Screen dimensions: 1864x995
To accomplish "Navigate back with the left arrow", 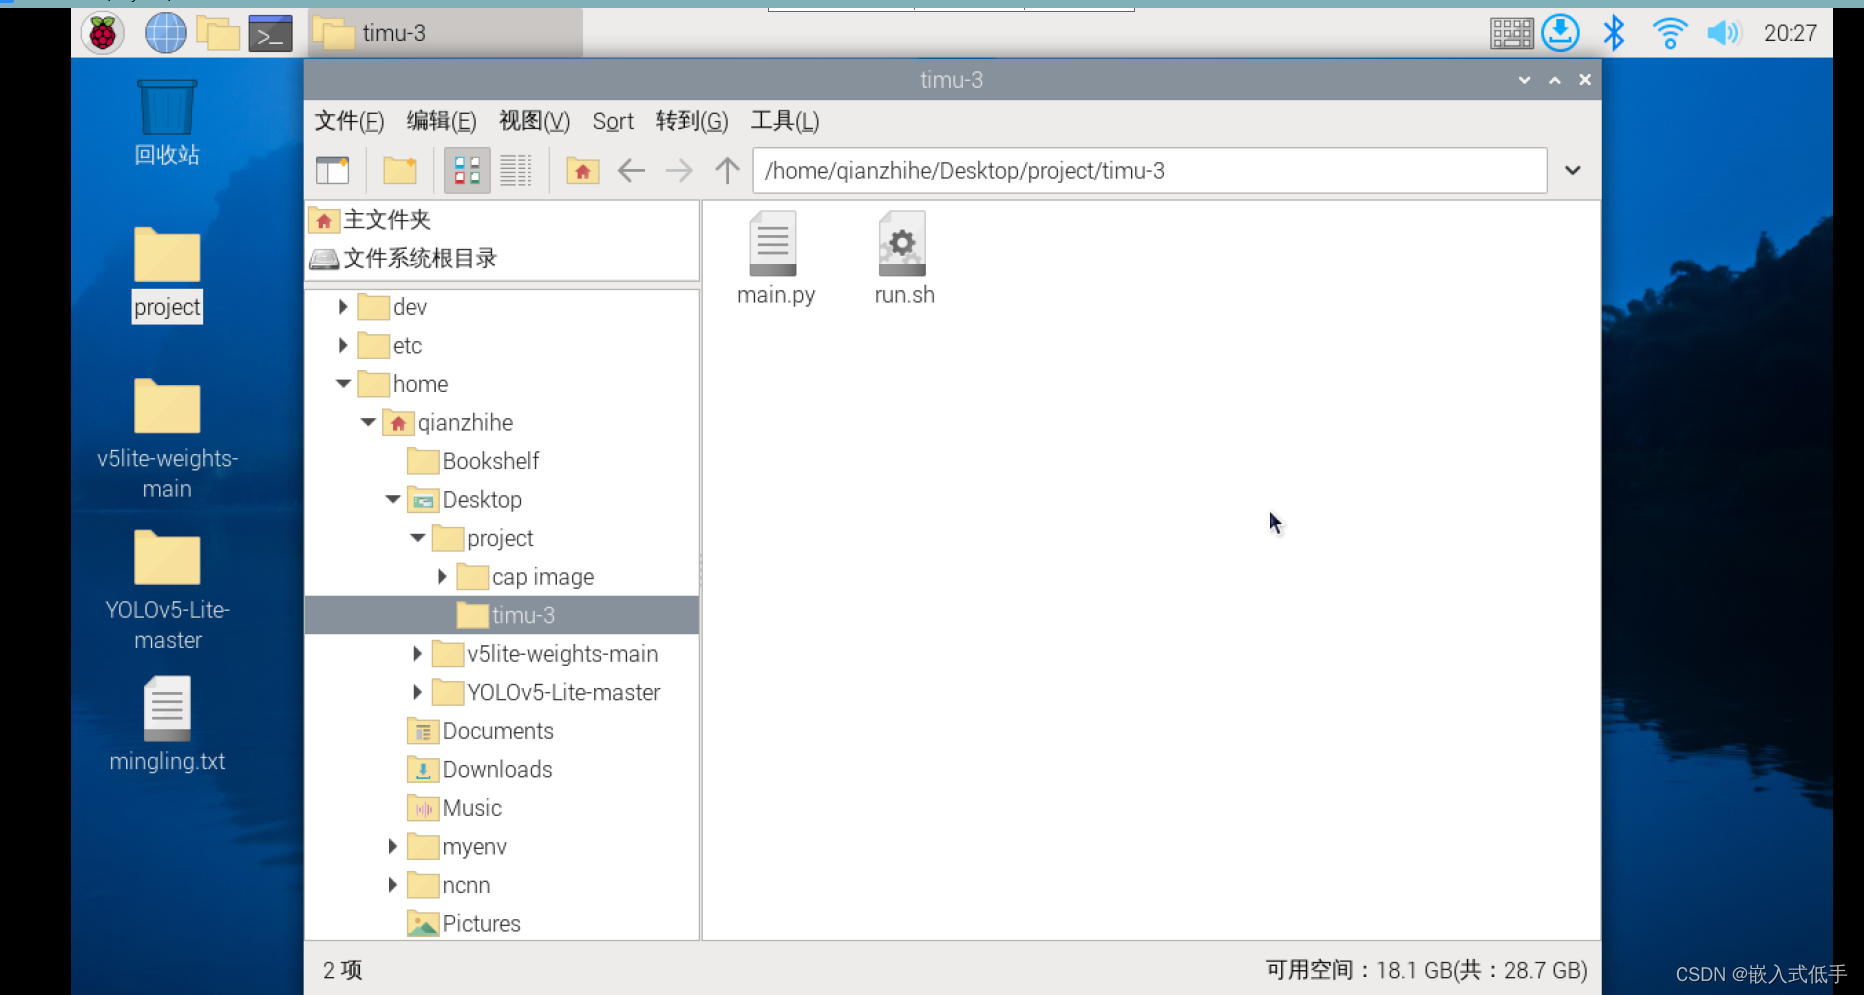I will pyautogui.click(x=631, y=170).
